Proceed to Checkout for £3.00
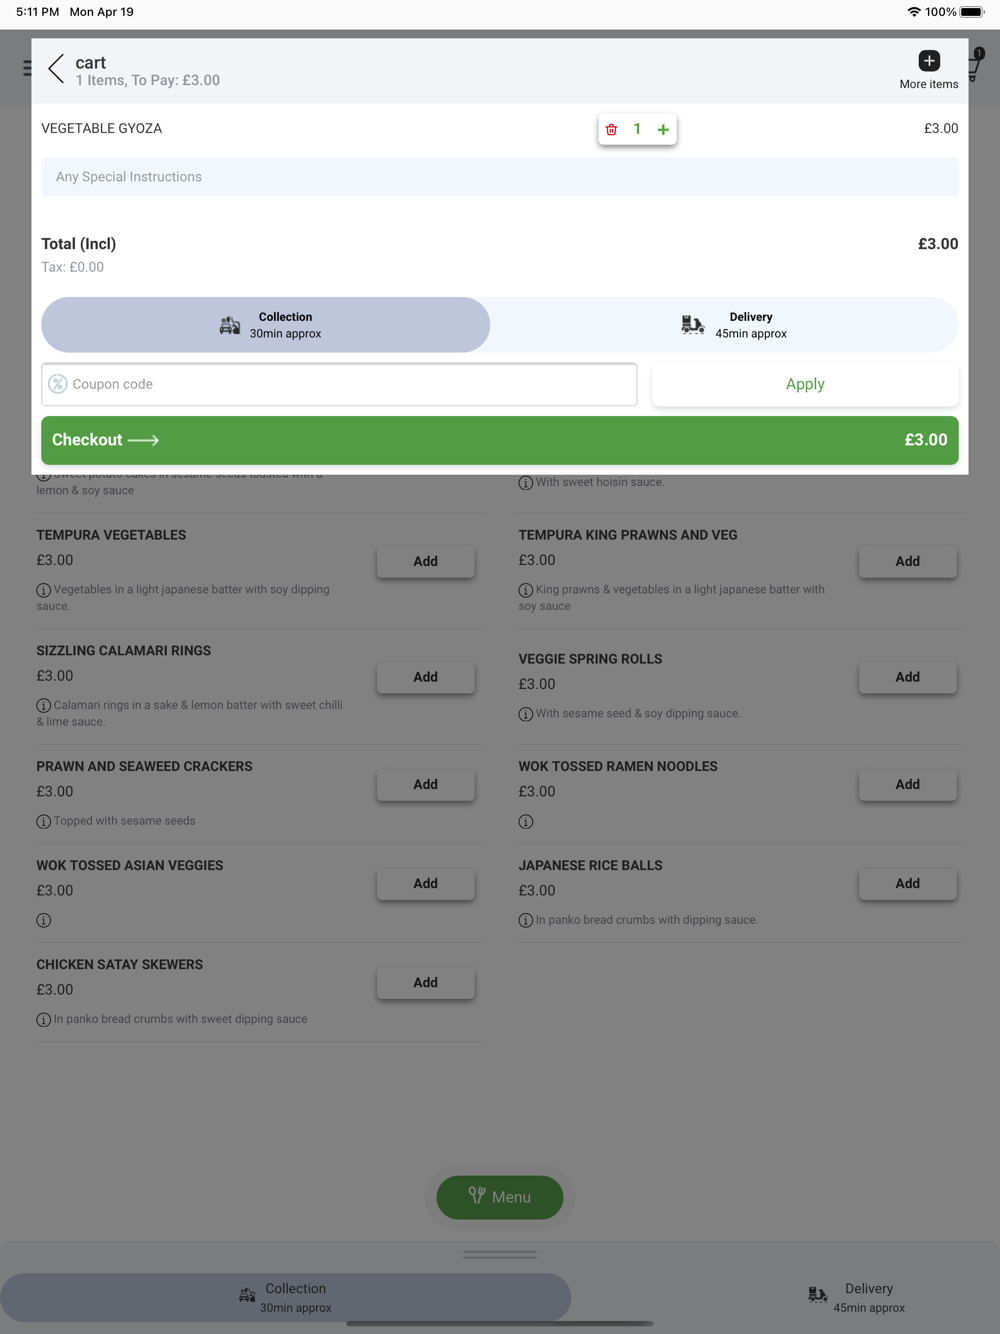The height and width of the screenshot is (1334, 1000). (x=500, y=440)
